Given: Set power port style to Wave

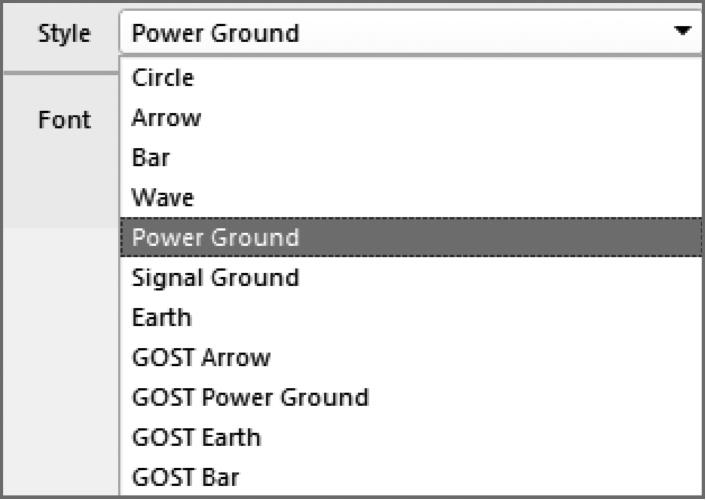Looking at the screenshot, I should tap(163, 198).
